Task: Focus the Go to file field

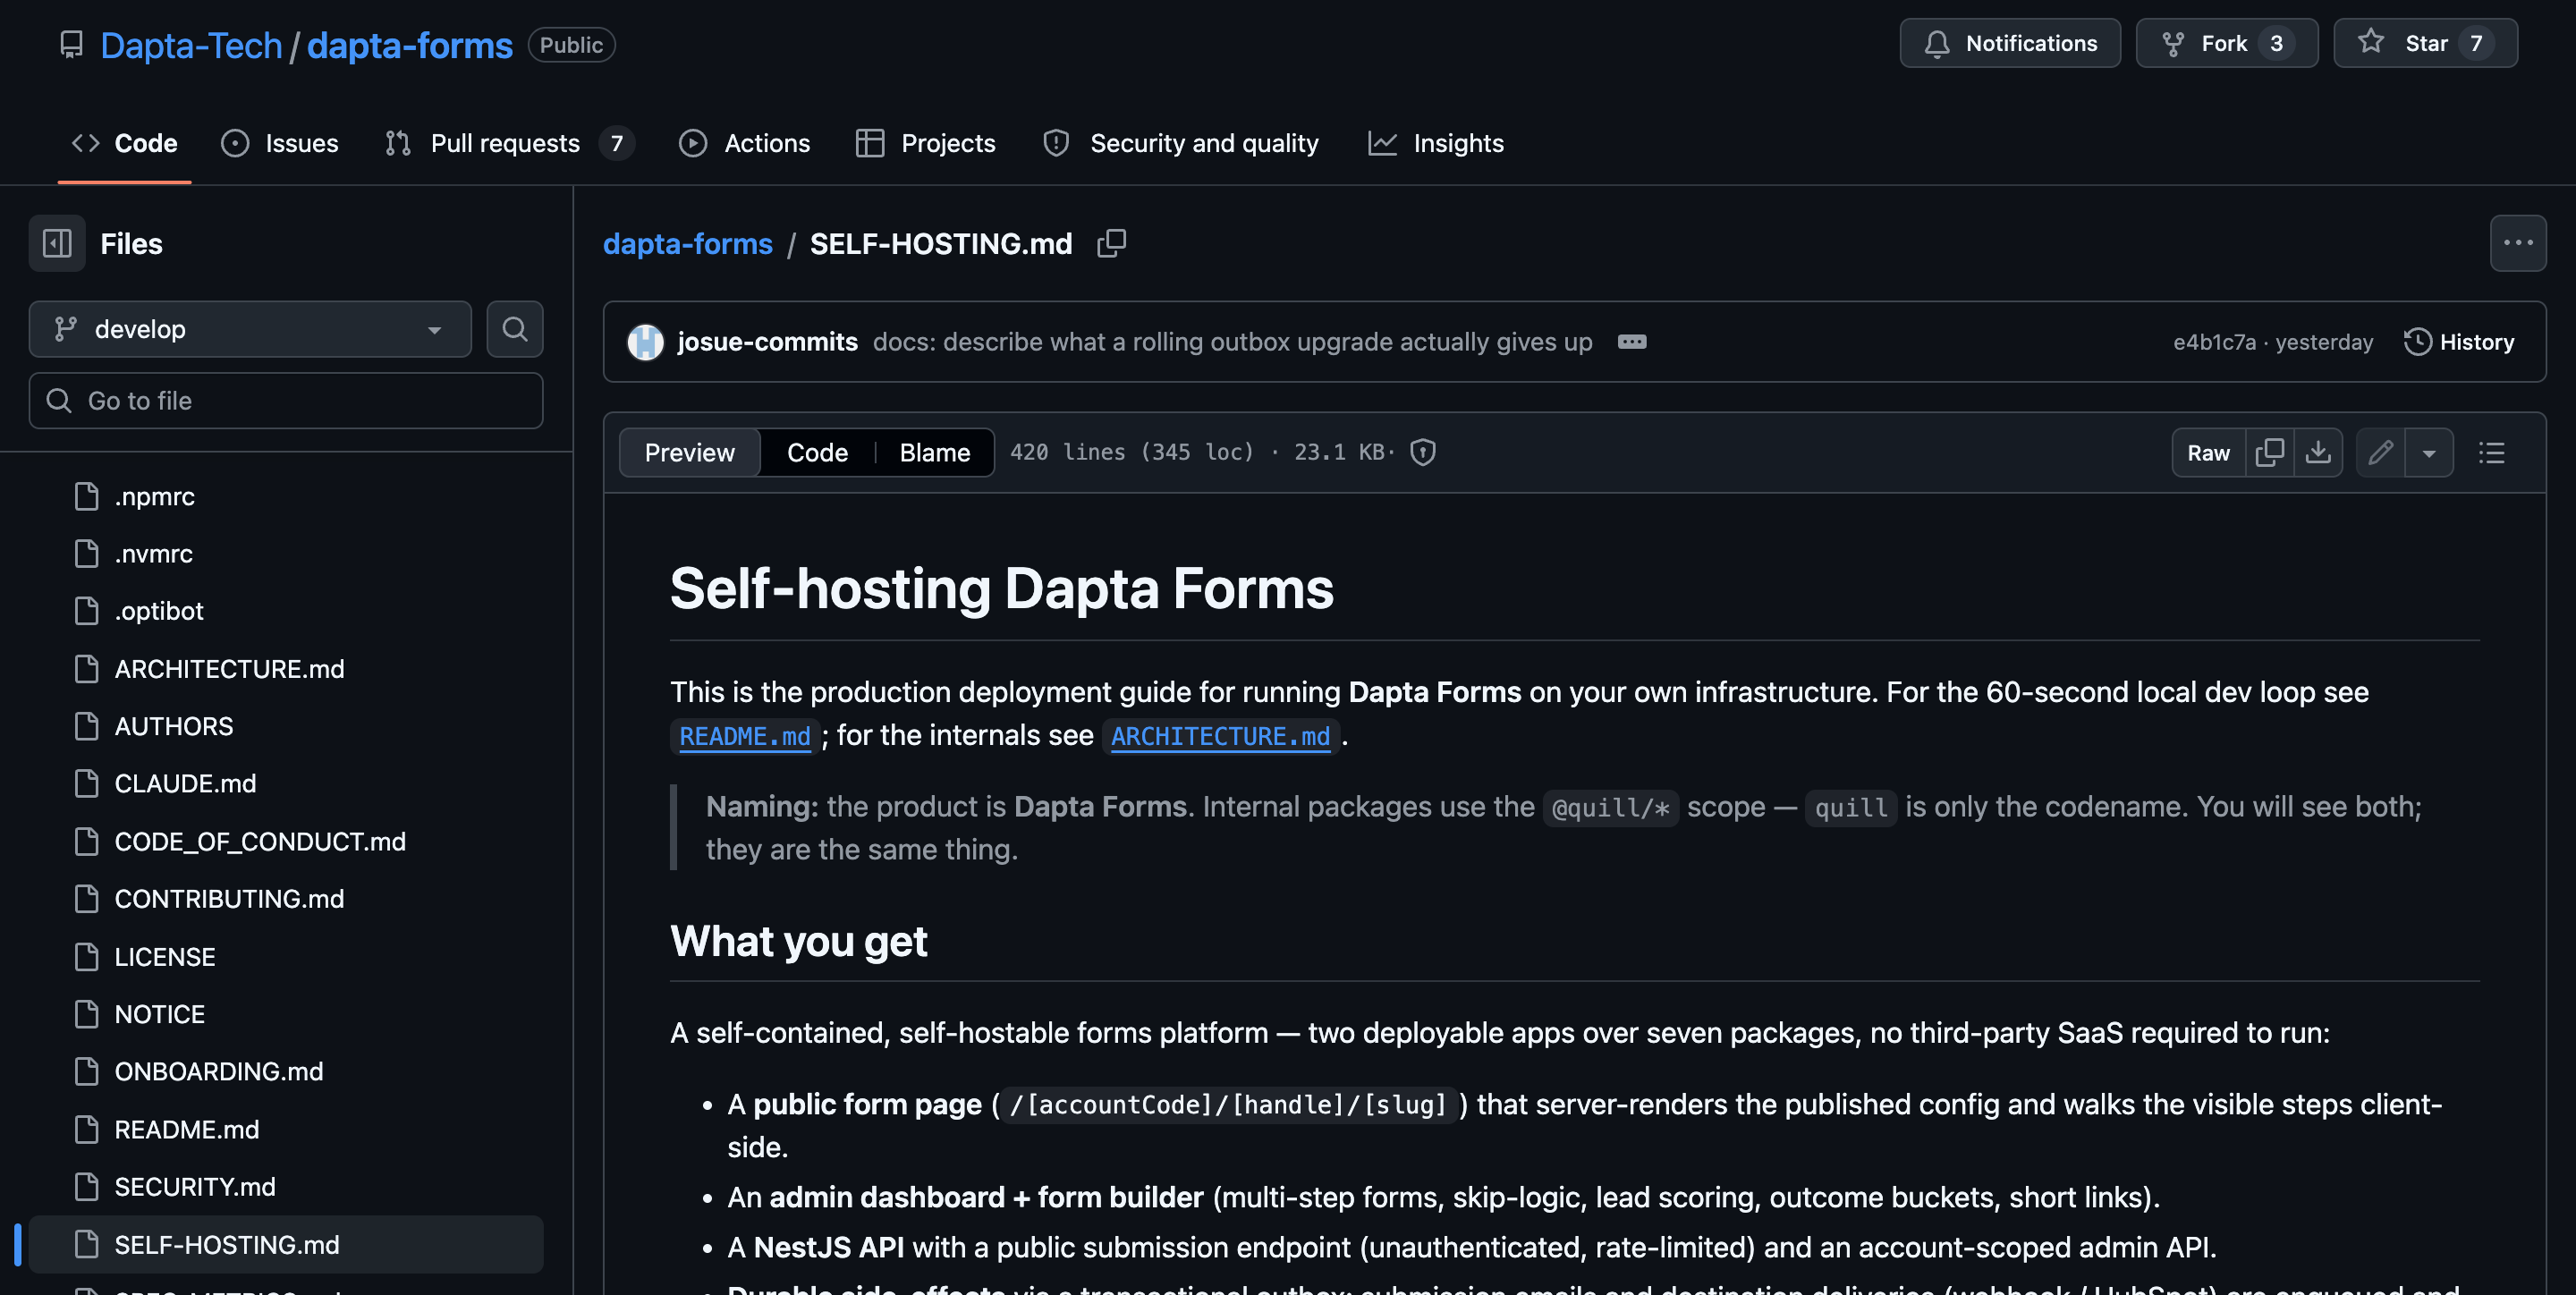Action: point(286,401)
